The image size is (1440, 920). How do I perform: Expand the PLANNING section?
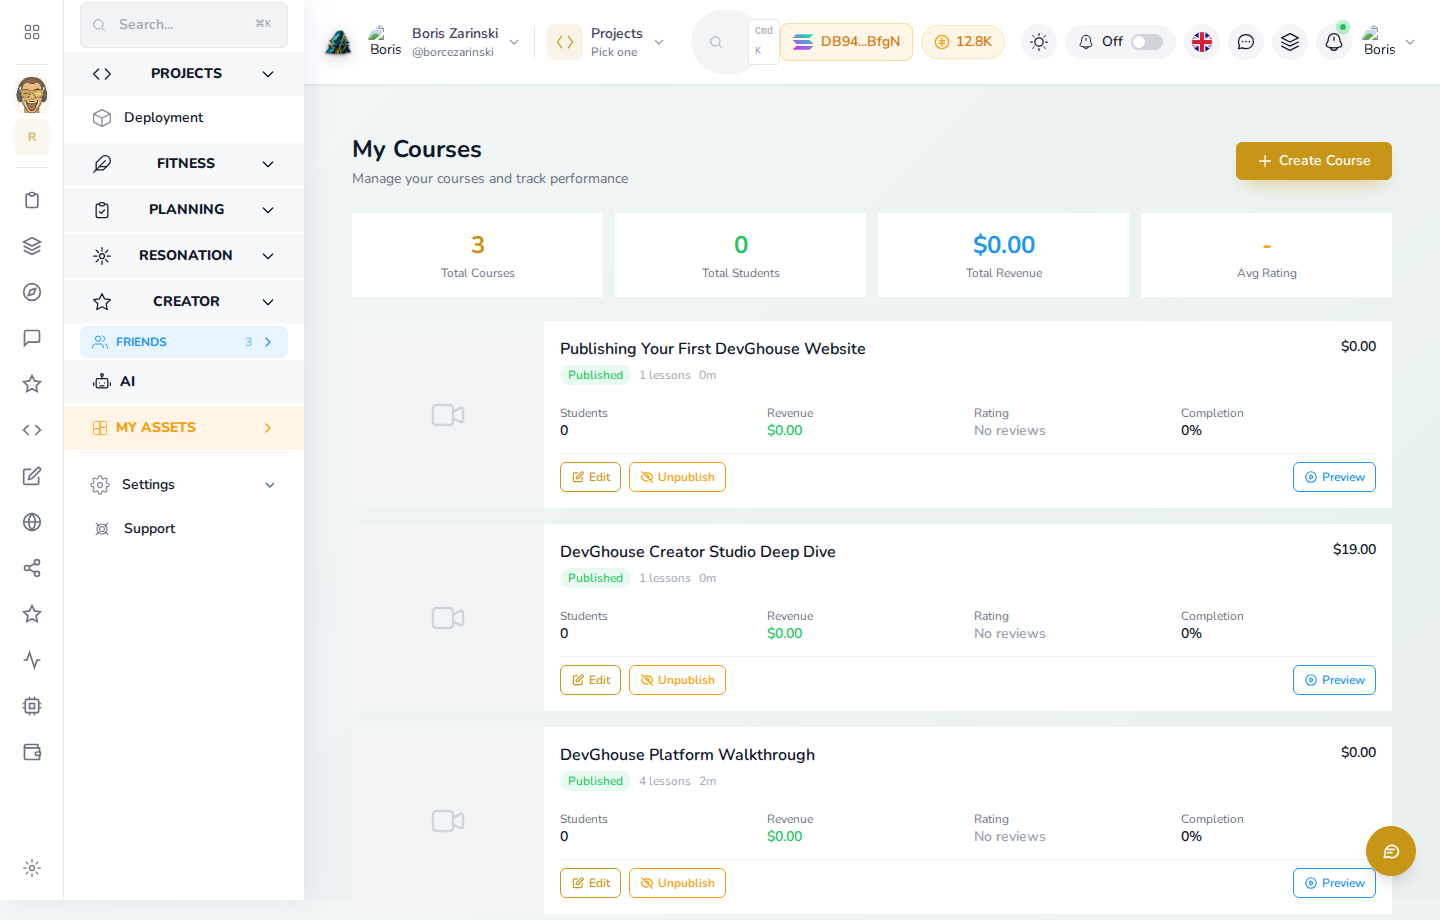(x=184, y=210)
